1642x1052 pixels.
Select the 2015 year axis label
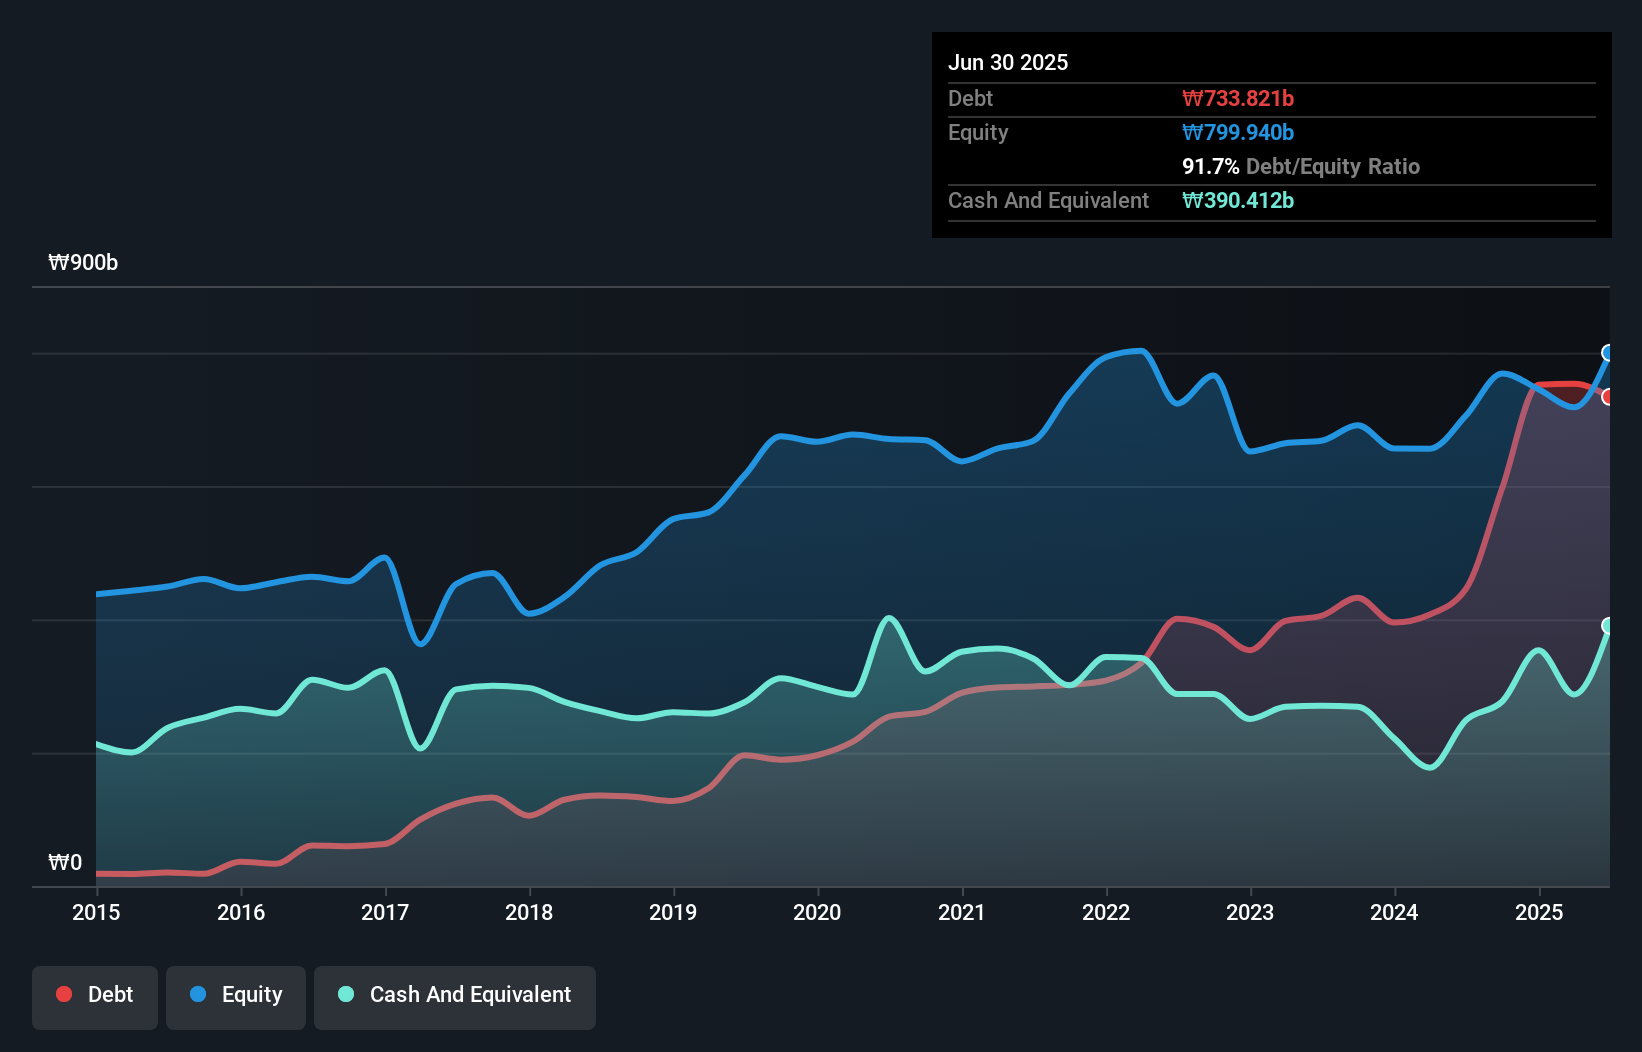(95, 912)
